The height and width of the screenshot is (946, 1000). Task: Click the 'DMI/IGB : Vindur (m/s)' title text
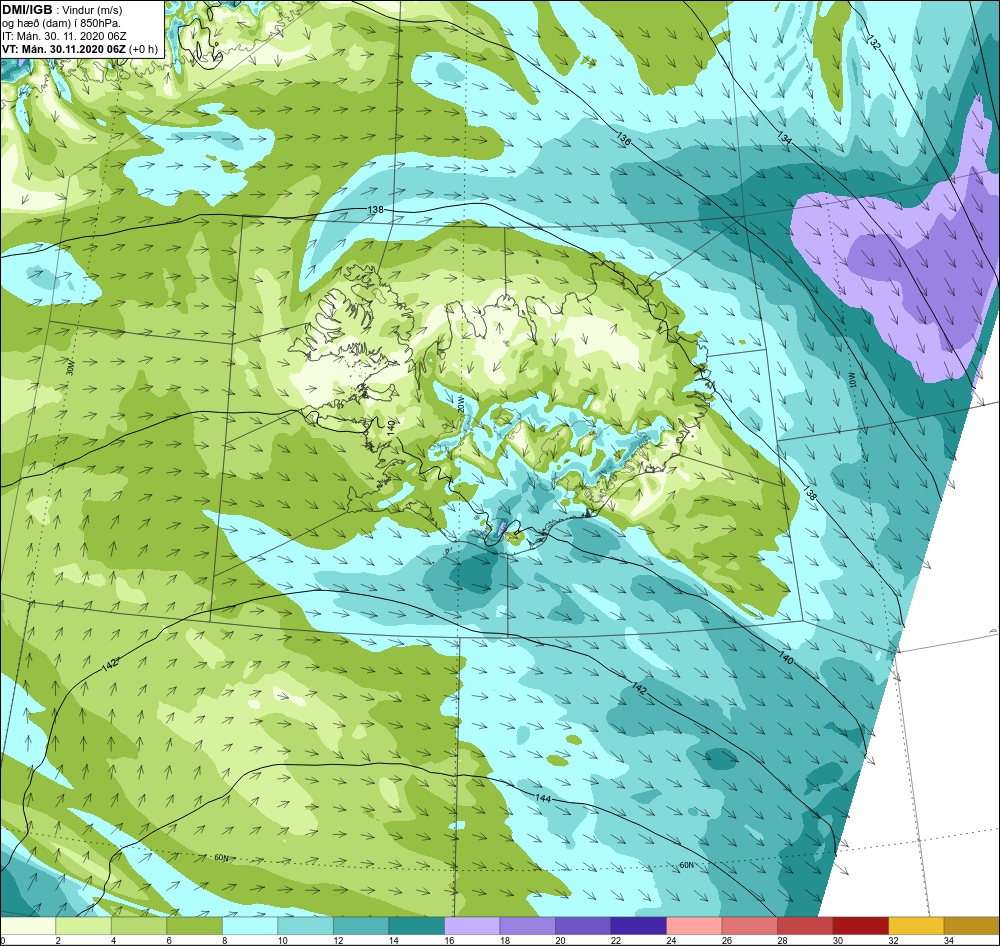click(62, 10)
